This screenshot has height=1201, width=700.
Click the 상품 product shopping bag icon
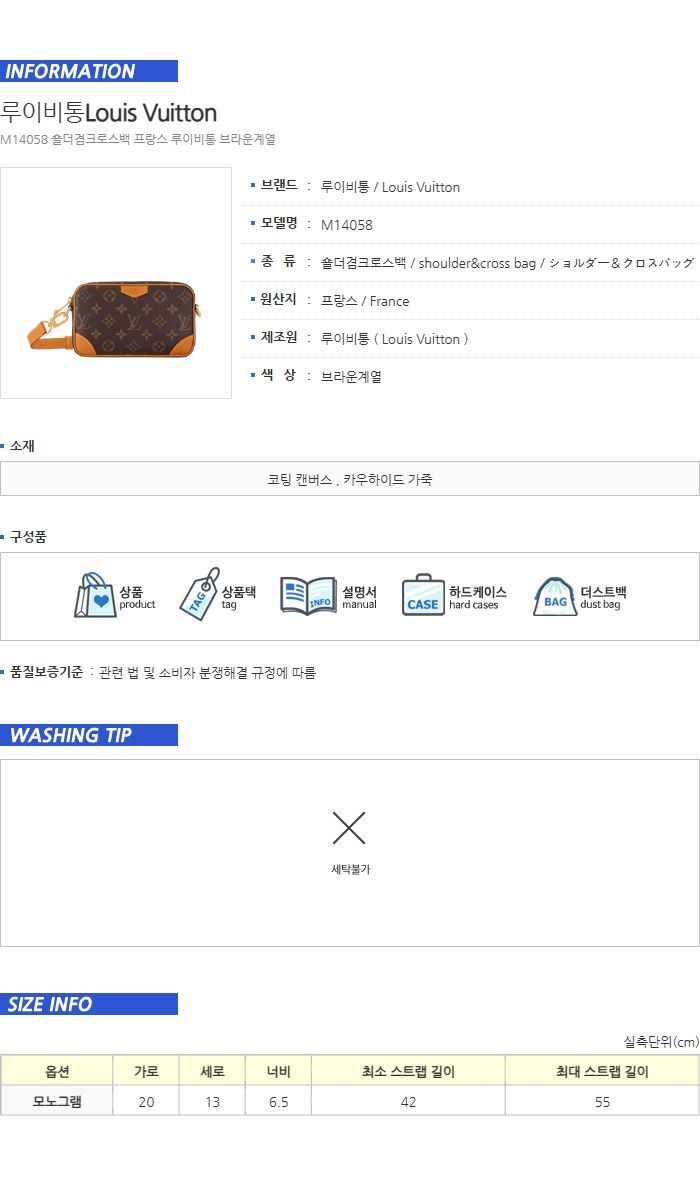95,596
